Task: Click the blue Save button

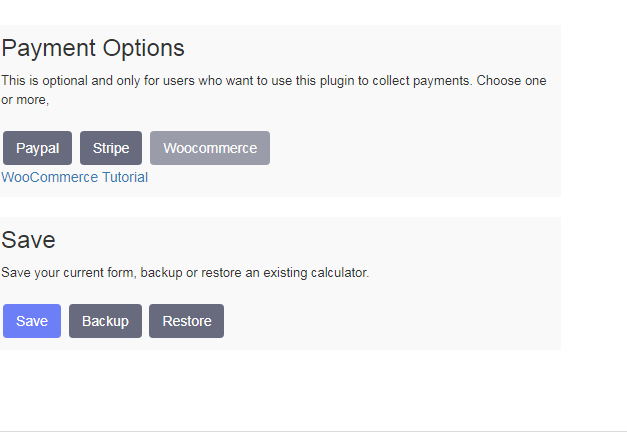Action: click(32, 321)
